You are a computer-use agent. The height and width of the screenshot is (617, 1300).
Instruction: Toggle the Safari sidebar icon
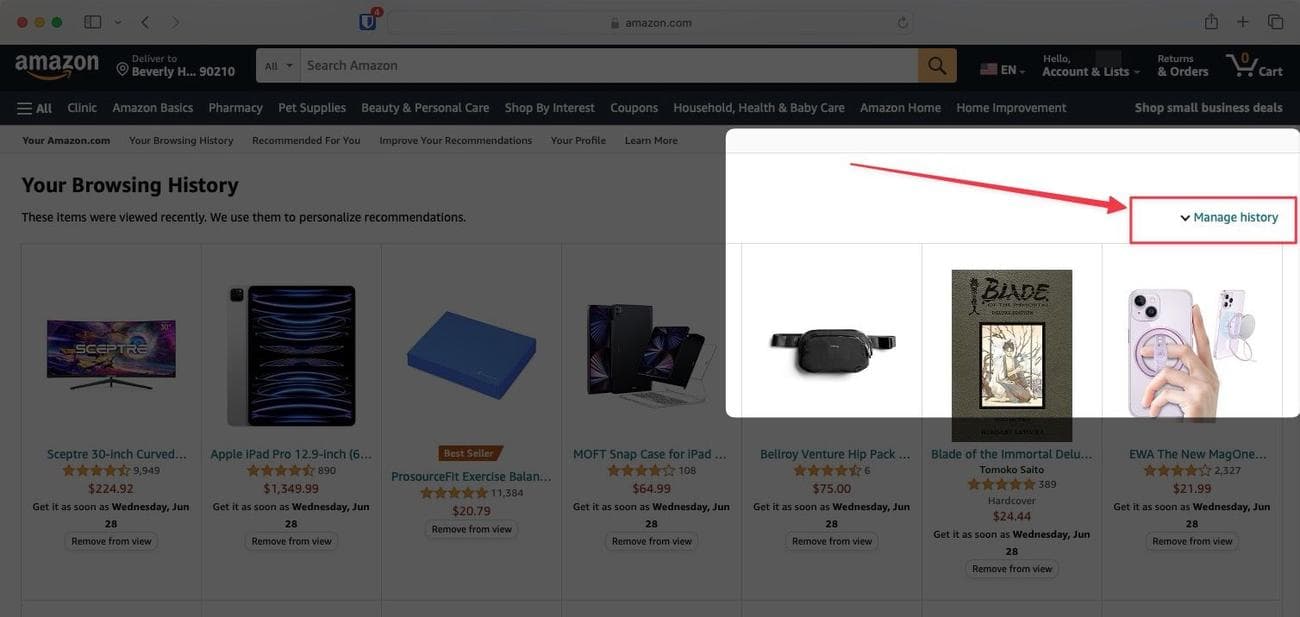pos(92,22)
